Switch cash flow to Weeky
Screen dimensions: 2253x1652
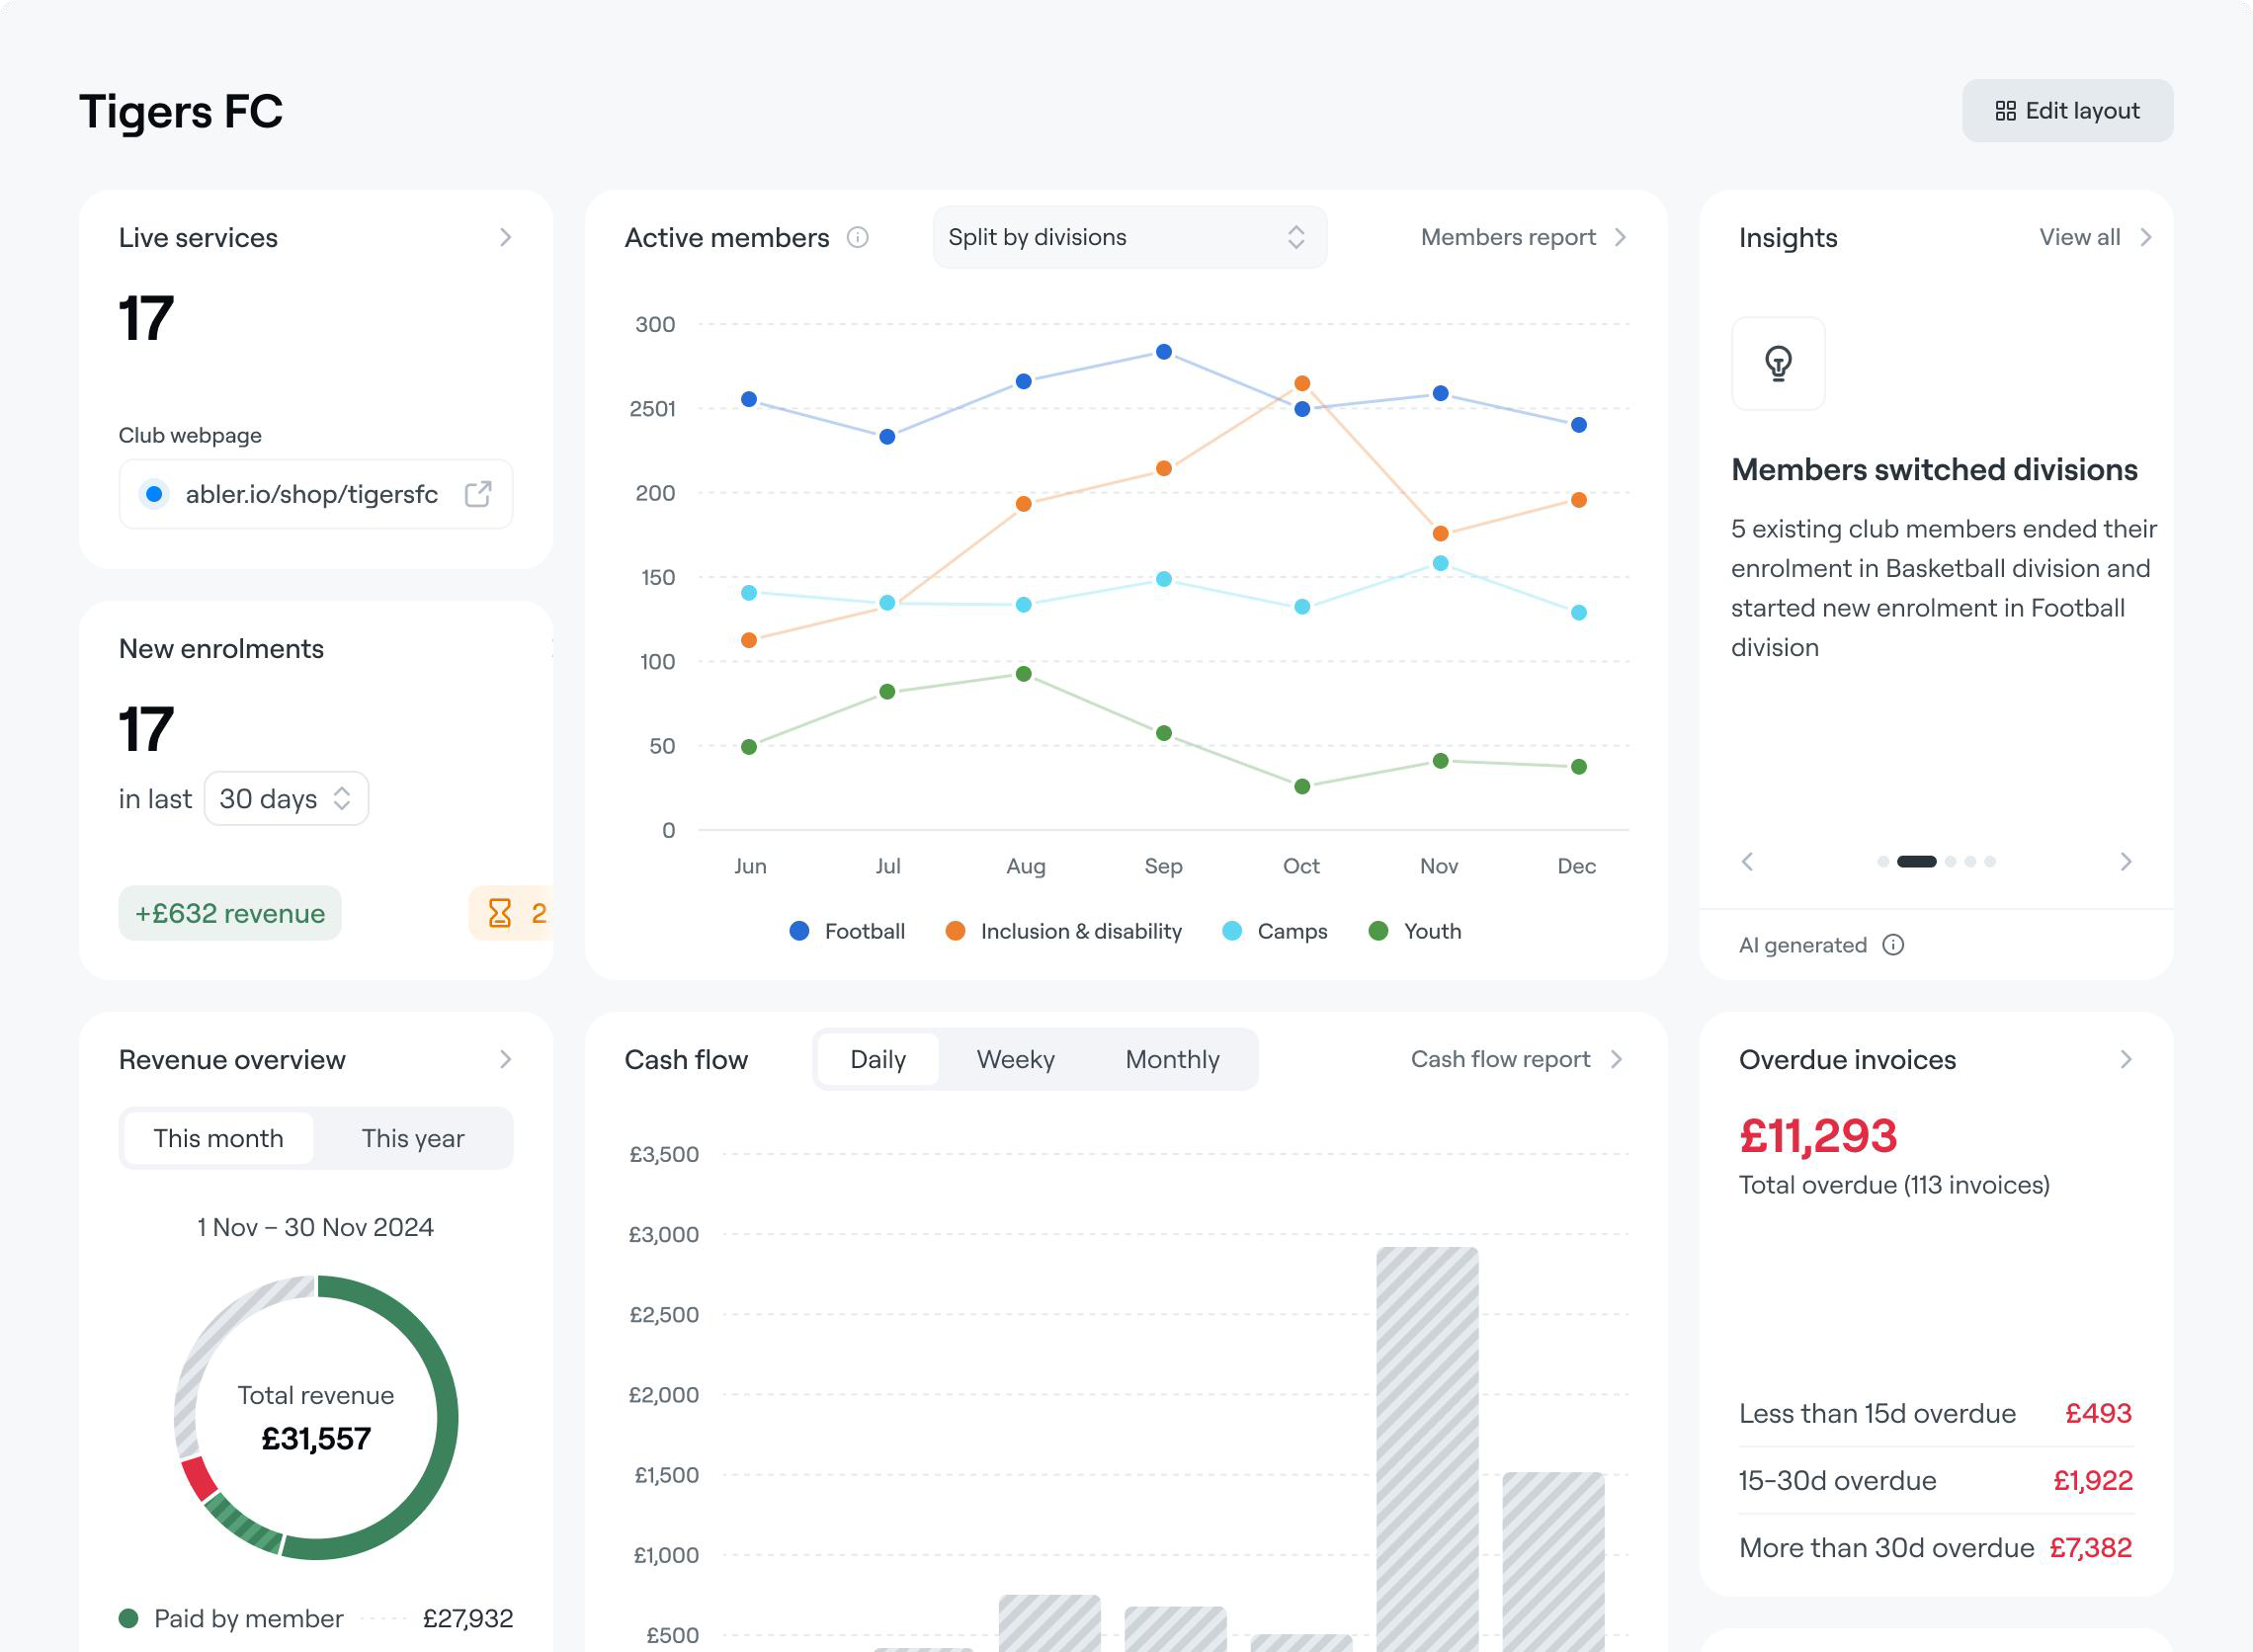pos(1015,1060)
